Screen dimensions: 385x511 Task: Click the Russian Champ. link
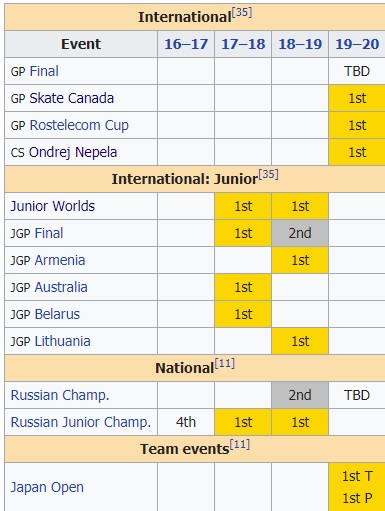click(x=60, y=395)
